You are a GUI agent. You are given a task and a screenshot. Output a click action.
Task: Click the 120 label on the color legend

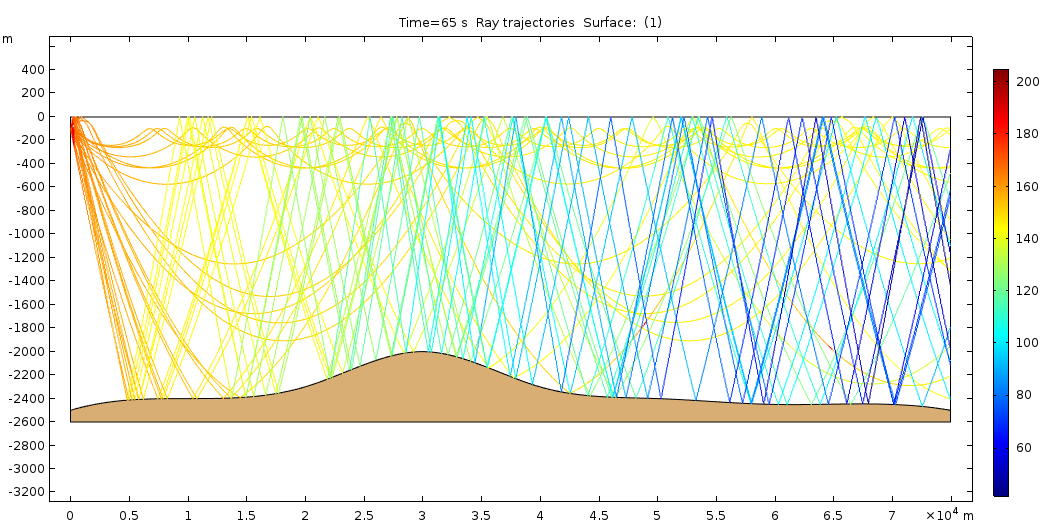[1028, 290]
